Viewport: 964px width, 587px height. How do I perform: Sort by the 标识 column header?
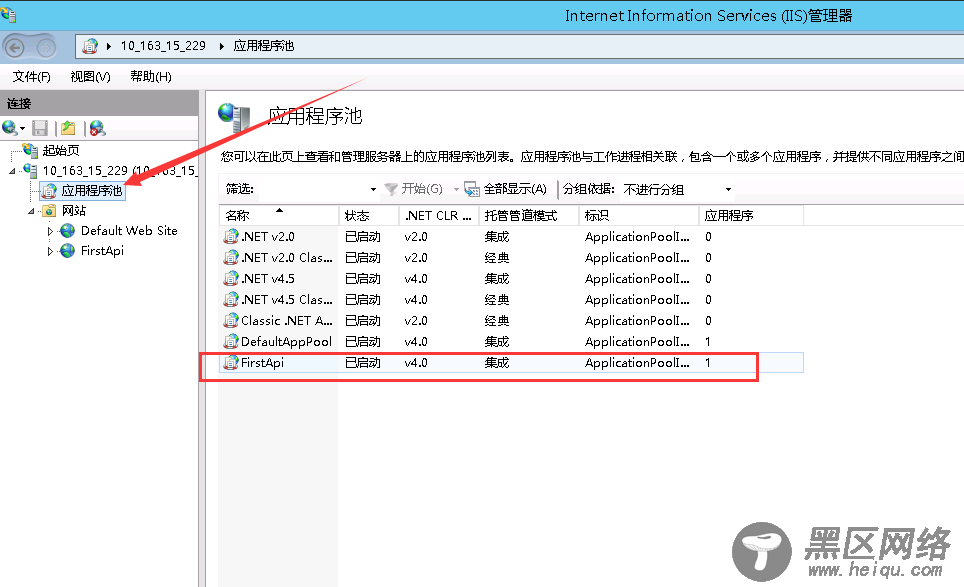pyautogui.click(x=639, y=216)
